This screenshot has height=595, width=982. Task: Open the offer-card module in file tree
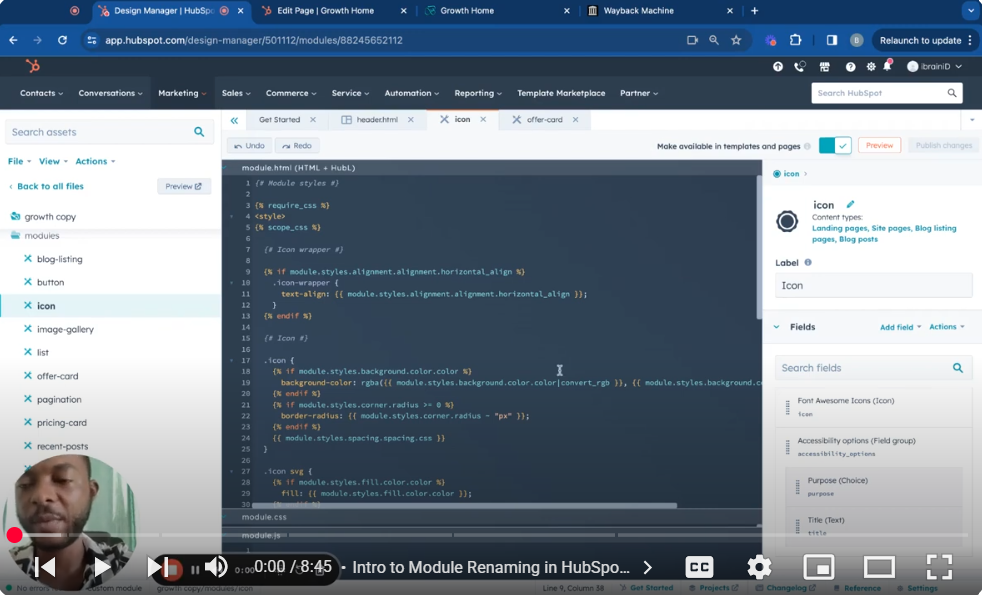57,376
